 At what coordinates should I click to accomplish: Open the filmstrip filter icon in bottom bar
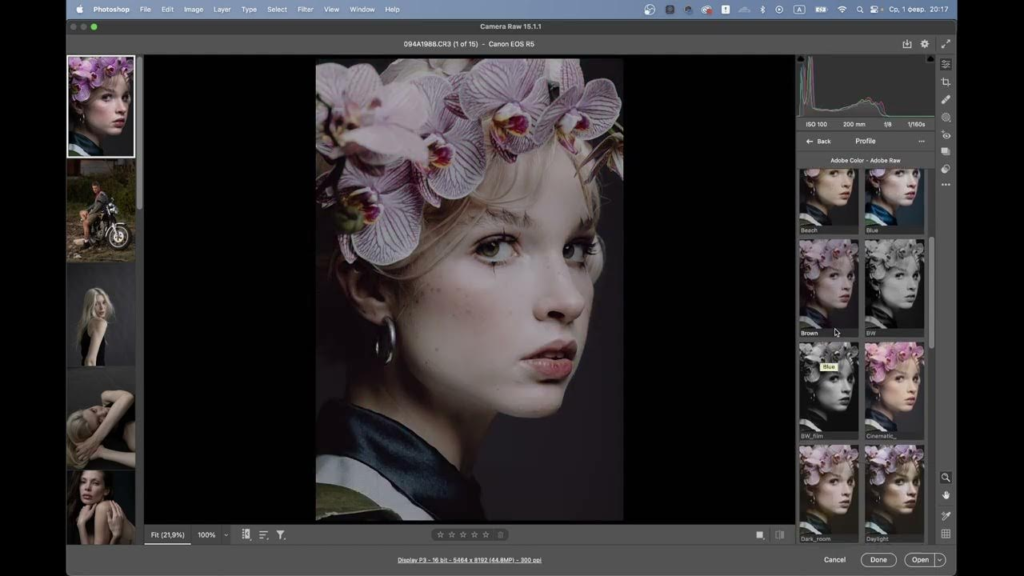(x=281, y=534)
